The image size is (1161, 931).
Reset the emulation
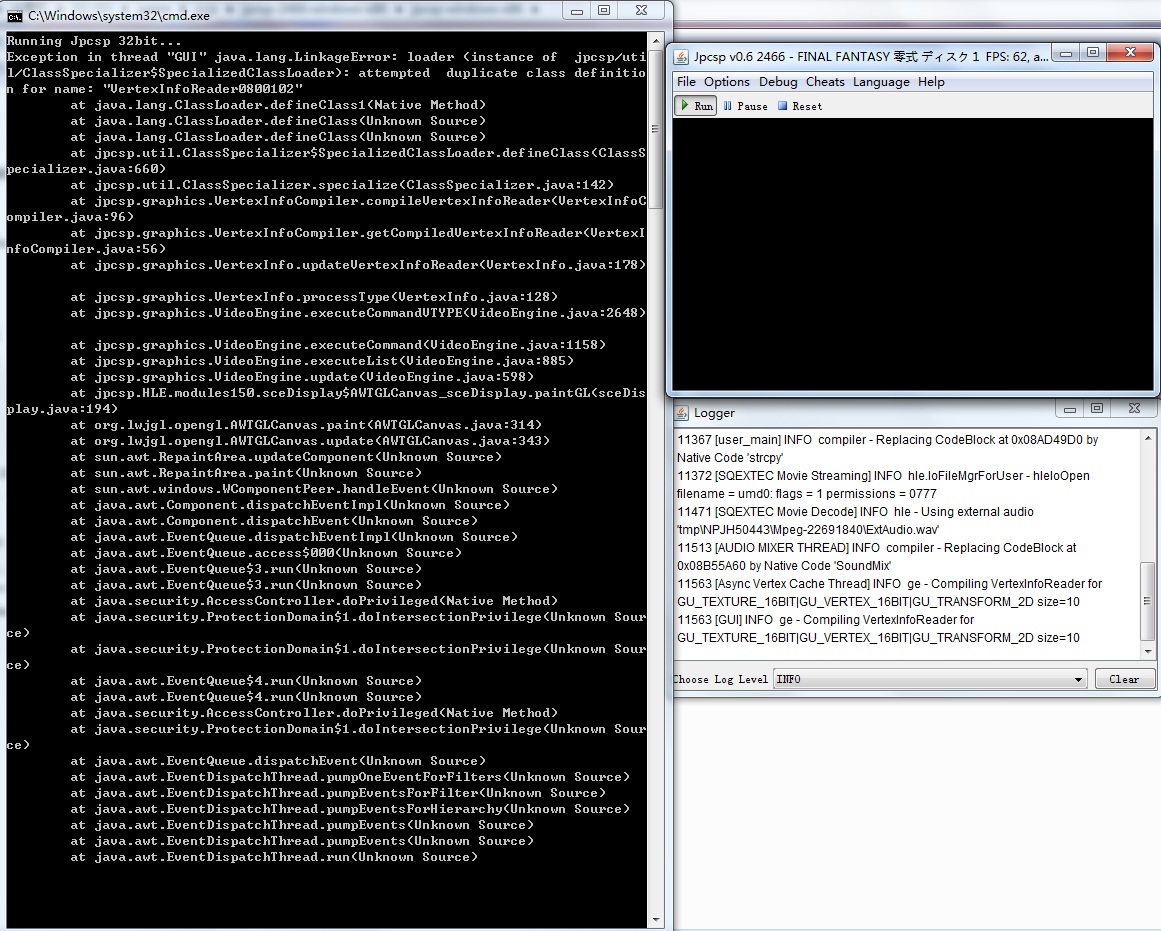[x=800, y=106]
